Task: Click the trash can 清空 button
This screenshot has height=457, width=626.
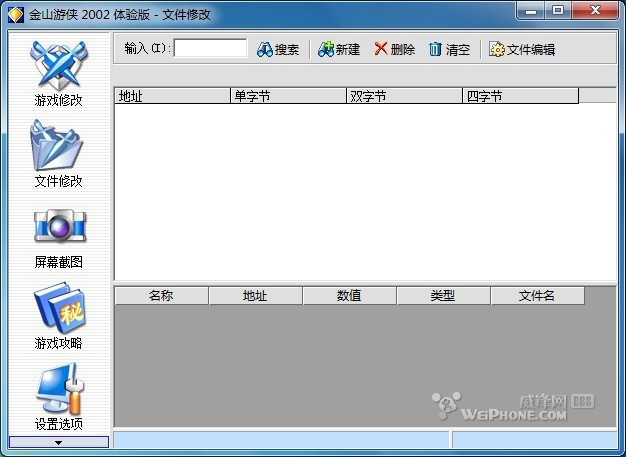Action: point(450,49)
